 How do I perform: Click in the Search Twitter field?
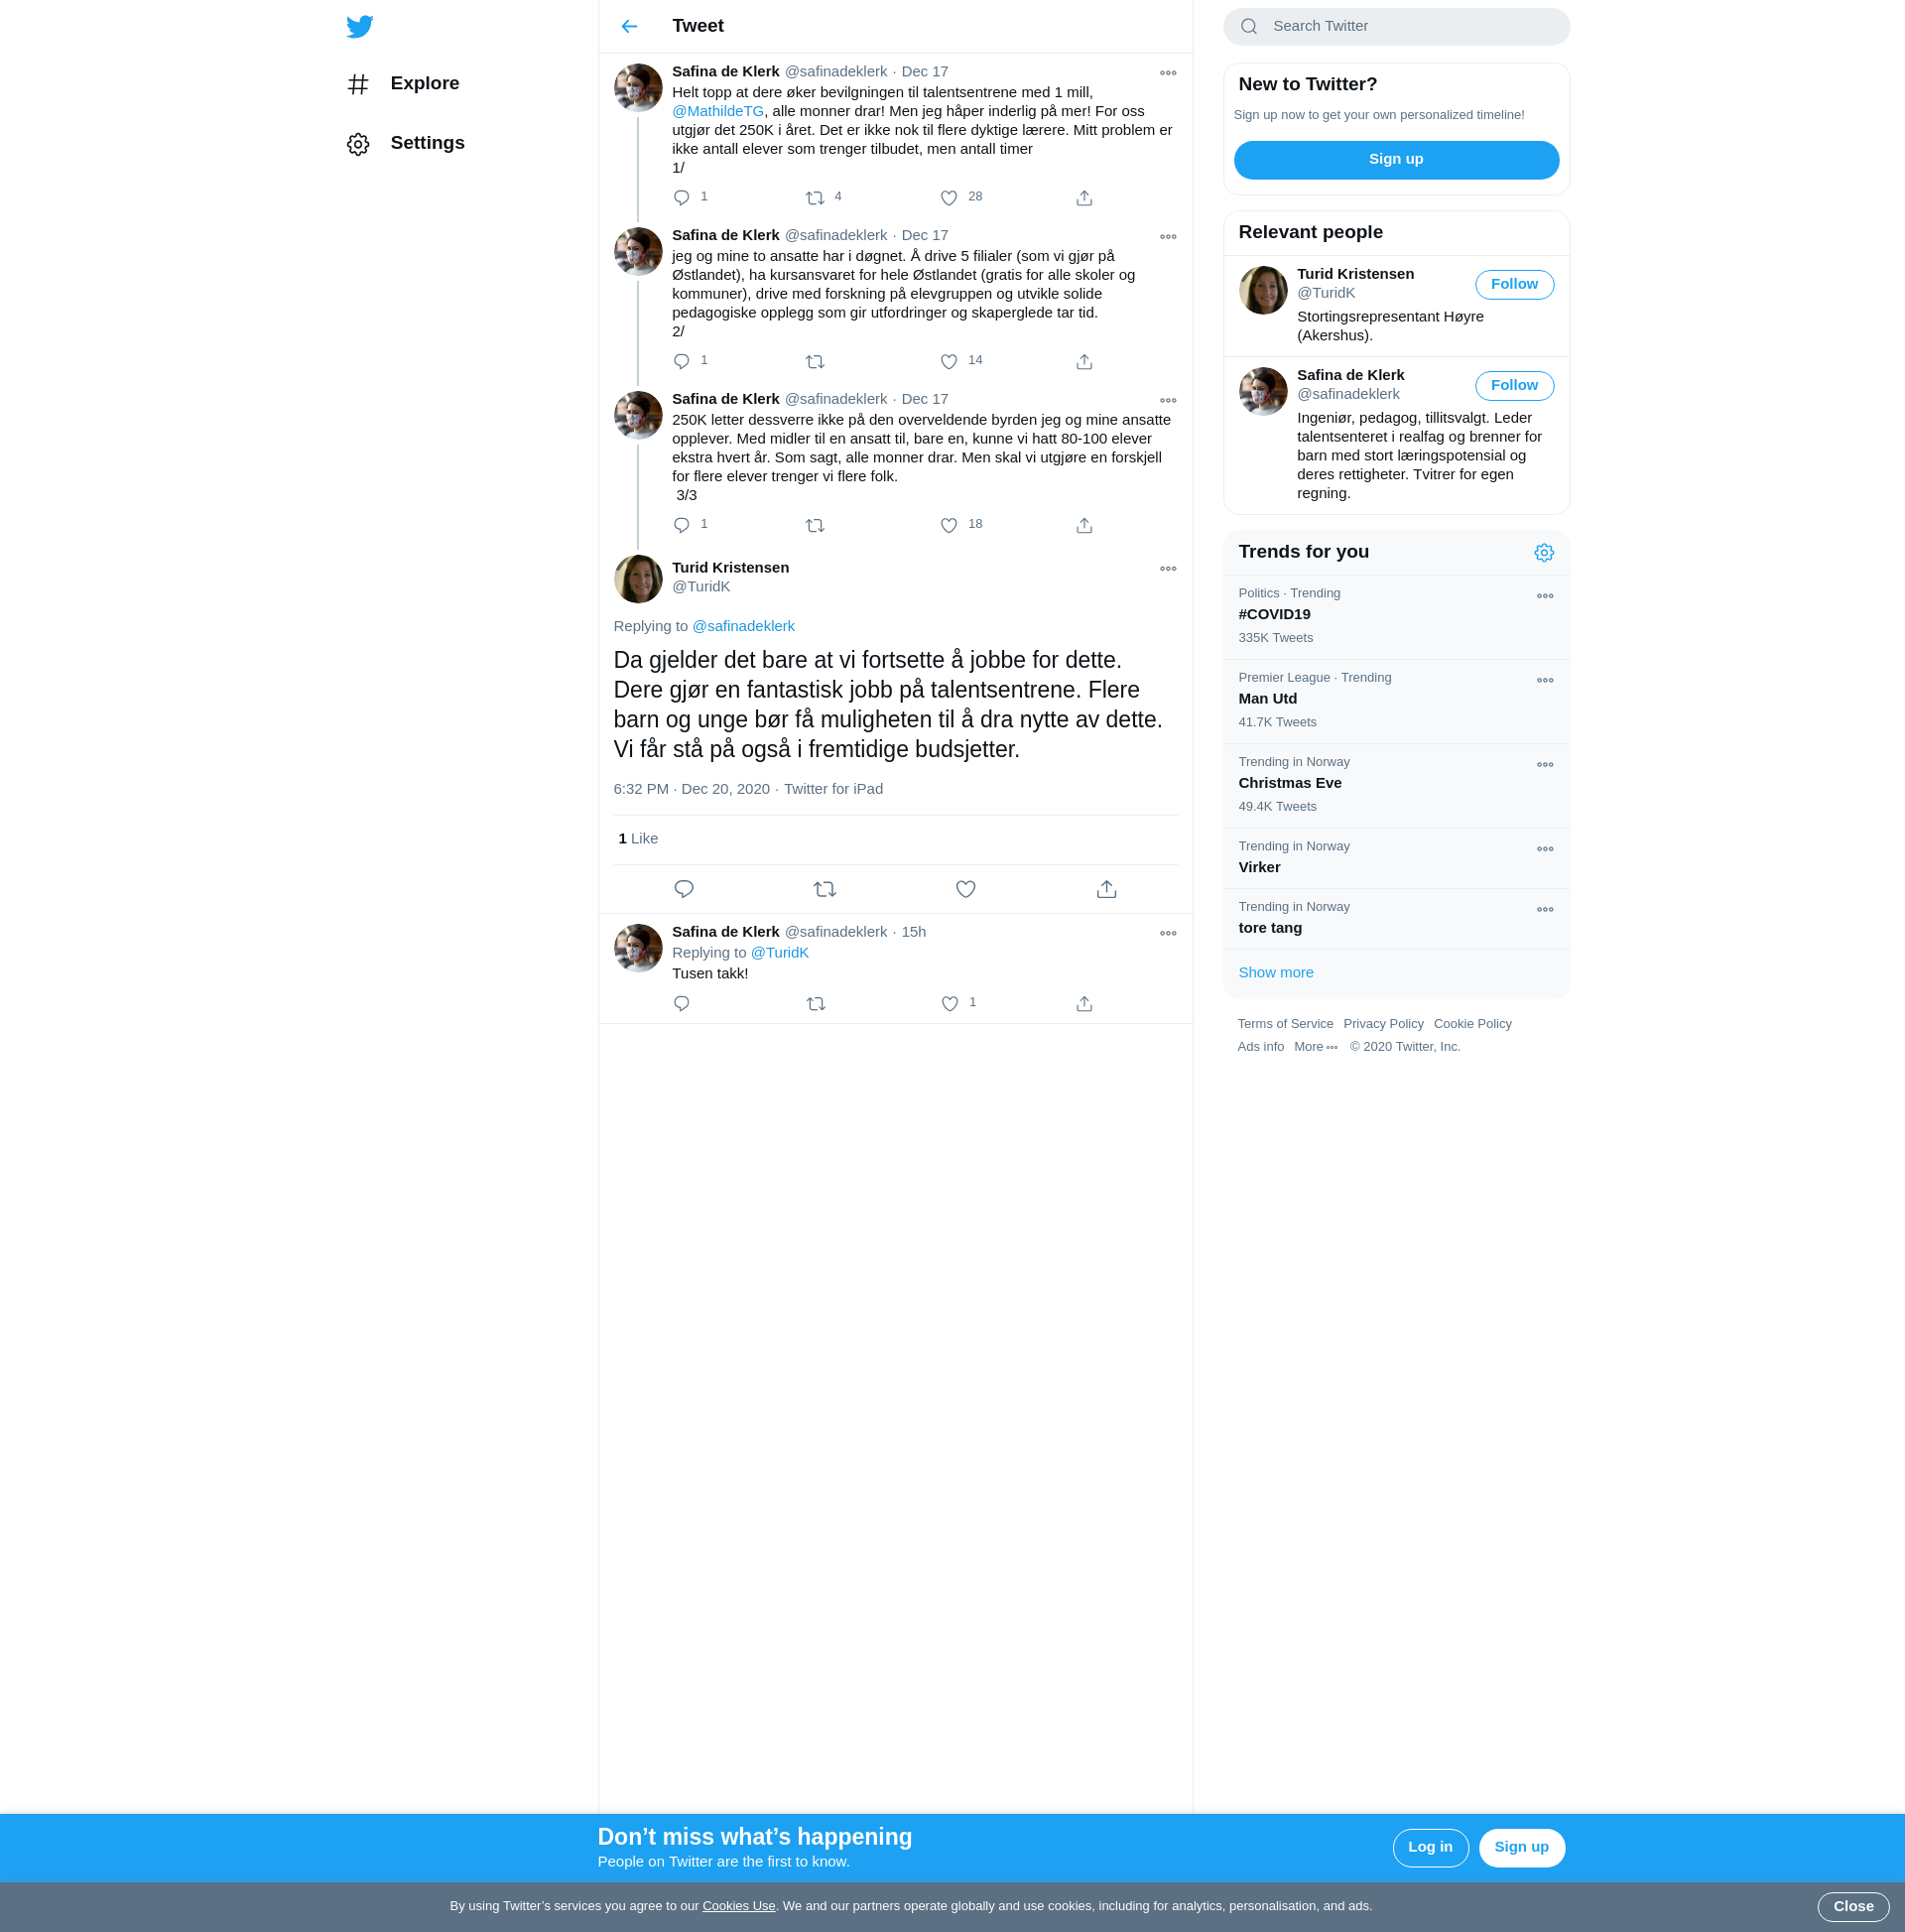[x=1396, y=27]
